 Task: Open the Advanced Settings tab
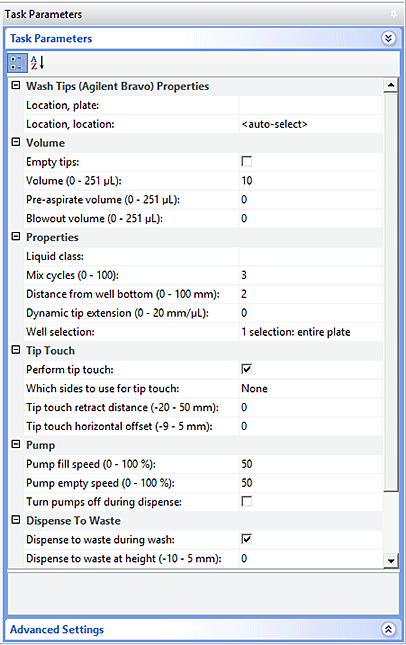(x=57, y=629)
